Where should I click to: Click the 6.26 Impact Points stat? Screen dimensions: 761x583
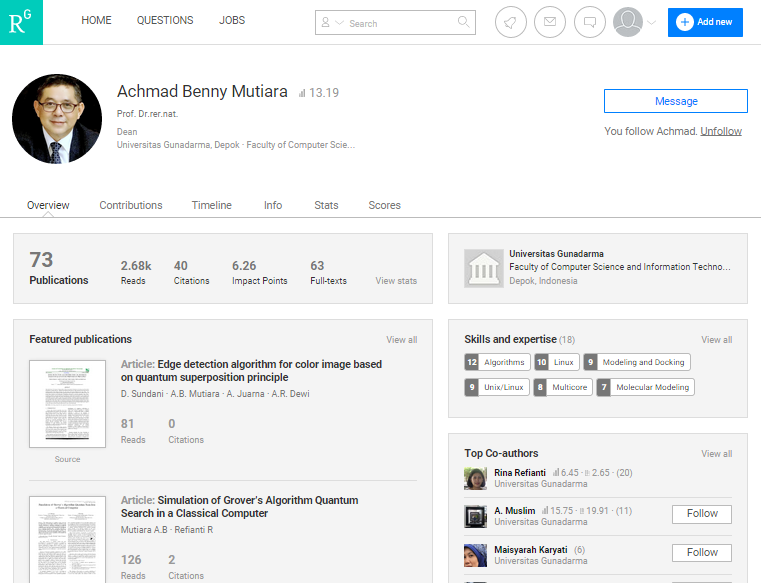point(260,272)
